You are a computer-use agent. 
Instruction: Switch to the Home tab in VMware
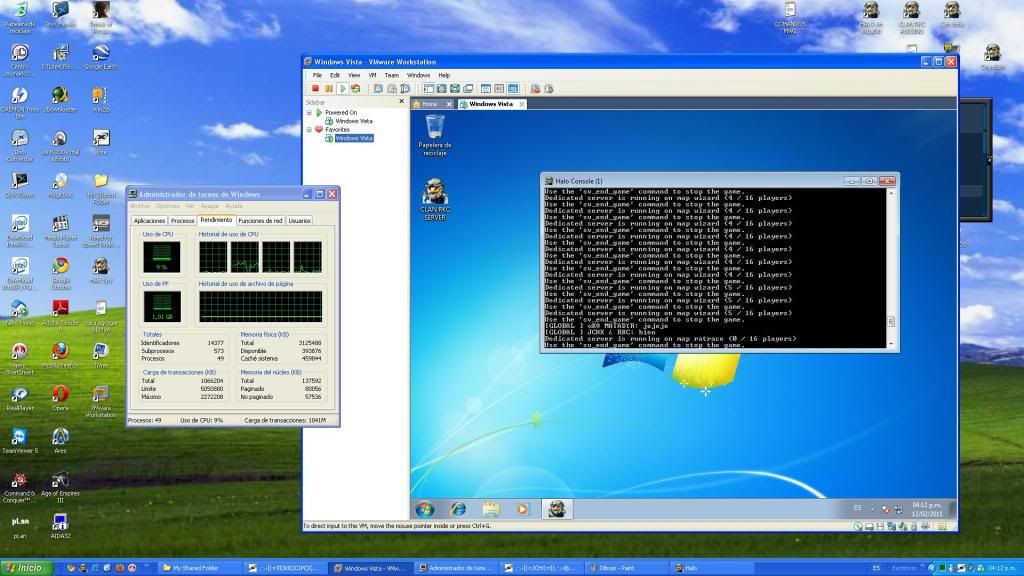(x=430, y=104)
